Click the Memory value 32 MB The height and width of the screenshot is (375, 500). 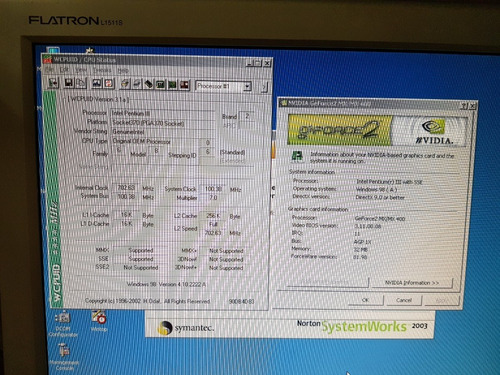coord(361,250)
